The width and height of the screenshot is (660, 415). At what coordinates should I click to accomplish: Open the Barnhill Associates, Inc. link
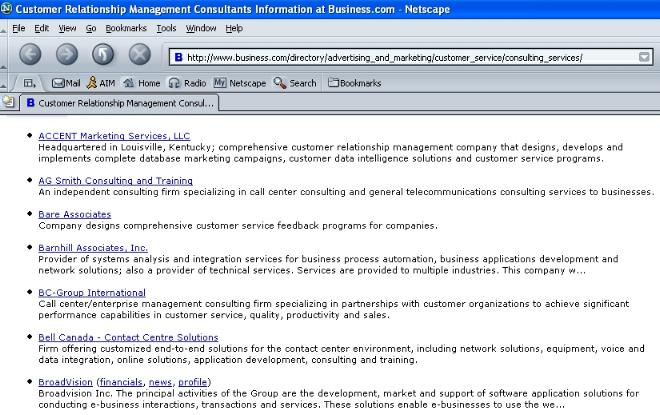(93, 248)
